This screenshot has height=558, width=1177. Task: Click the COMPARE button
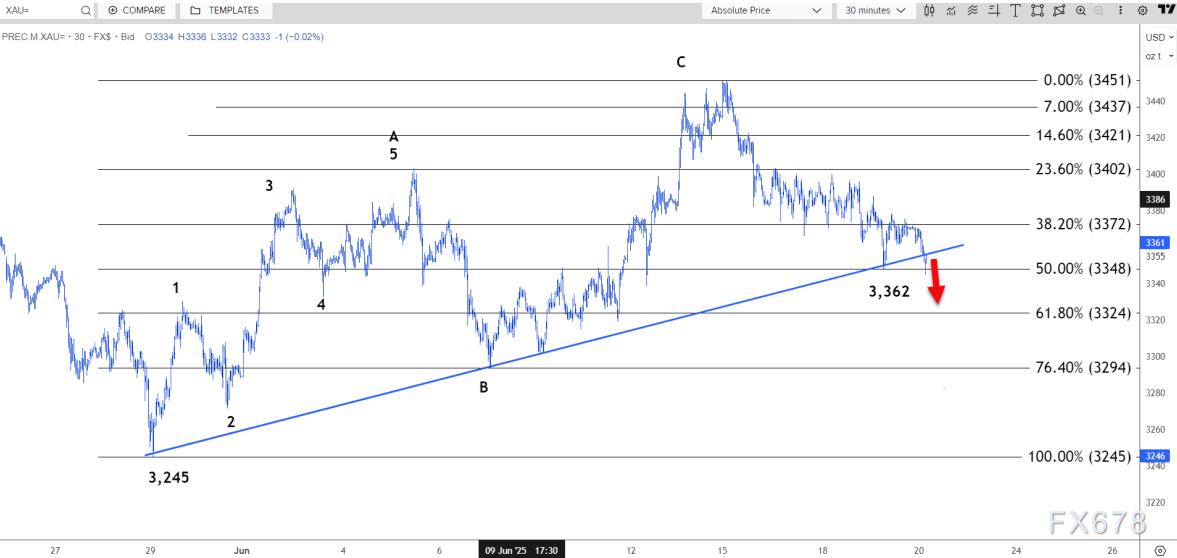(x=137, y=10)
